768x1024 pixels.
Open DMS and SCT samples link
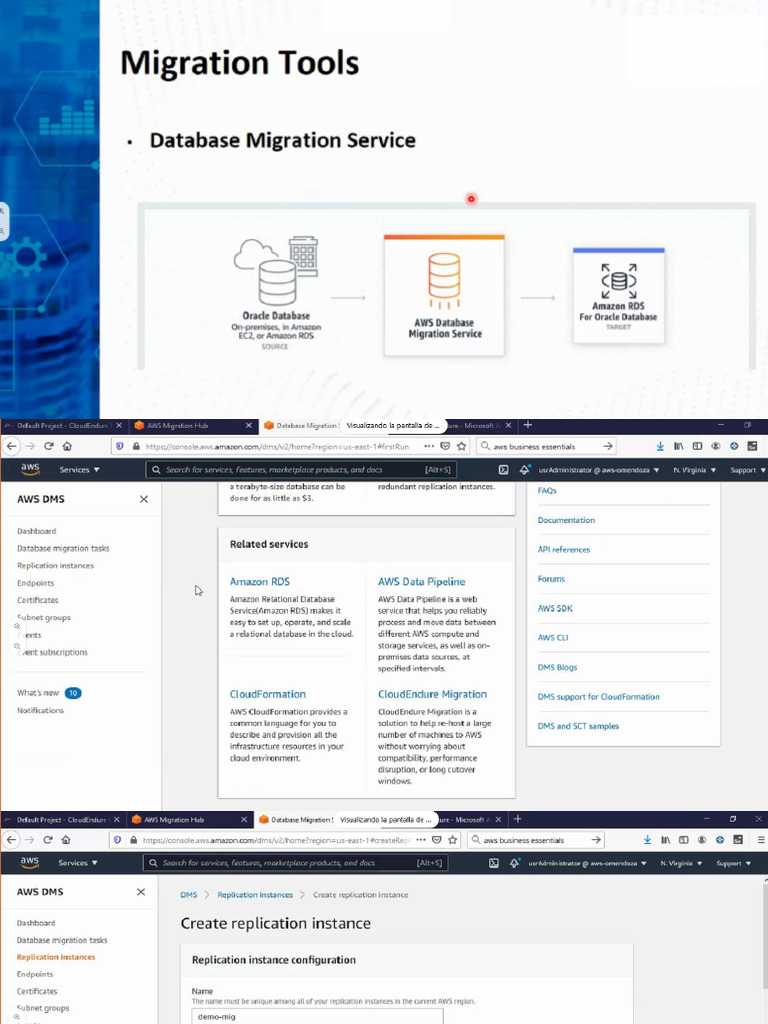pos(578,726)
